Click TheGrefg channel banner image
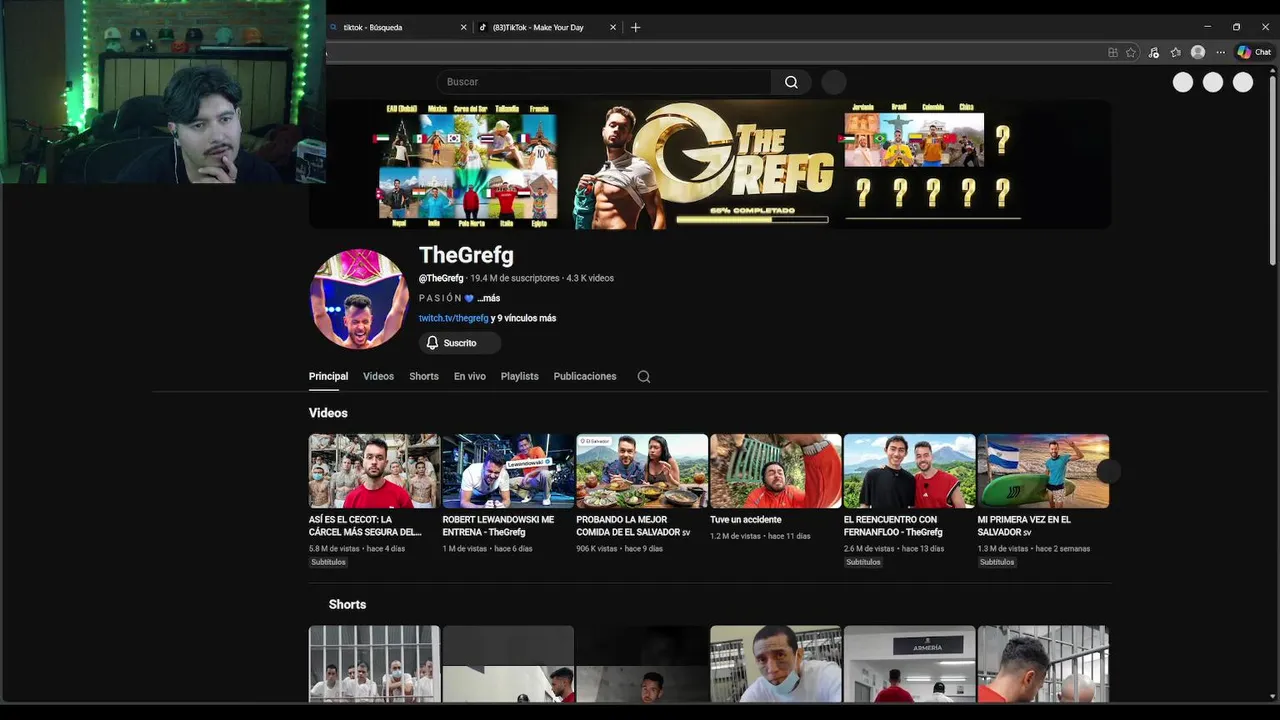This screenshot has height=720, width=1280. pos(710,164)
